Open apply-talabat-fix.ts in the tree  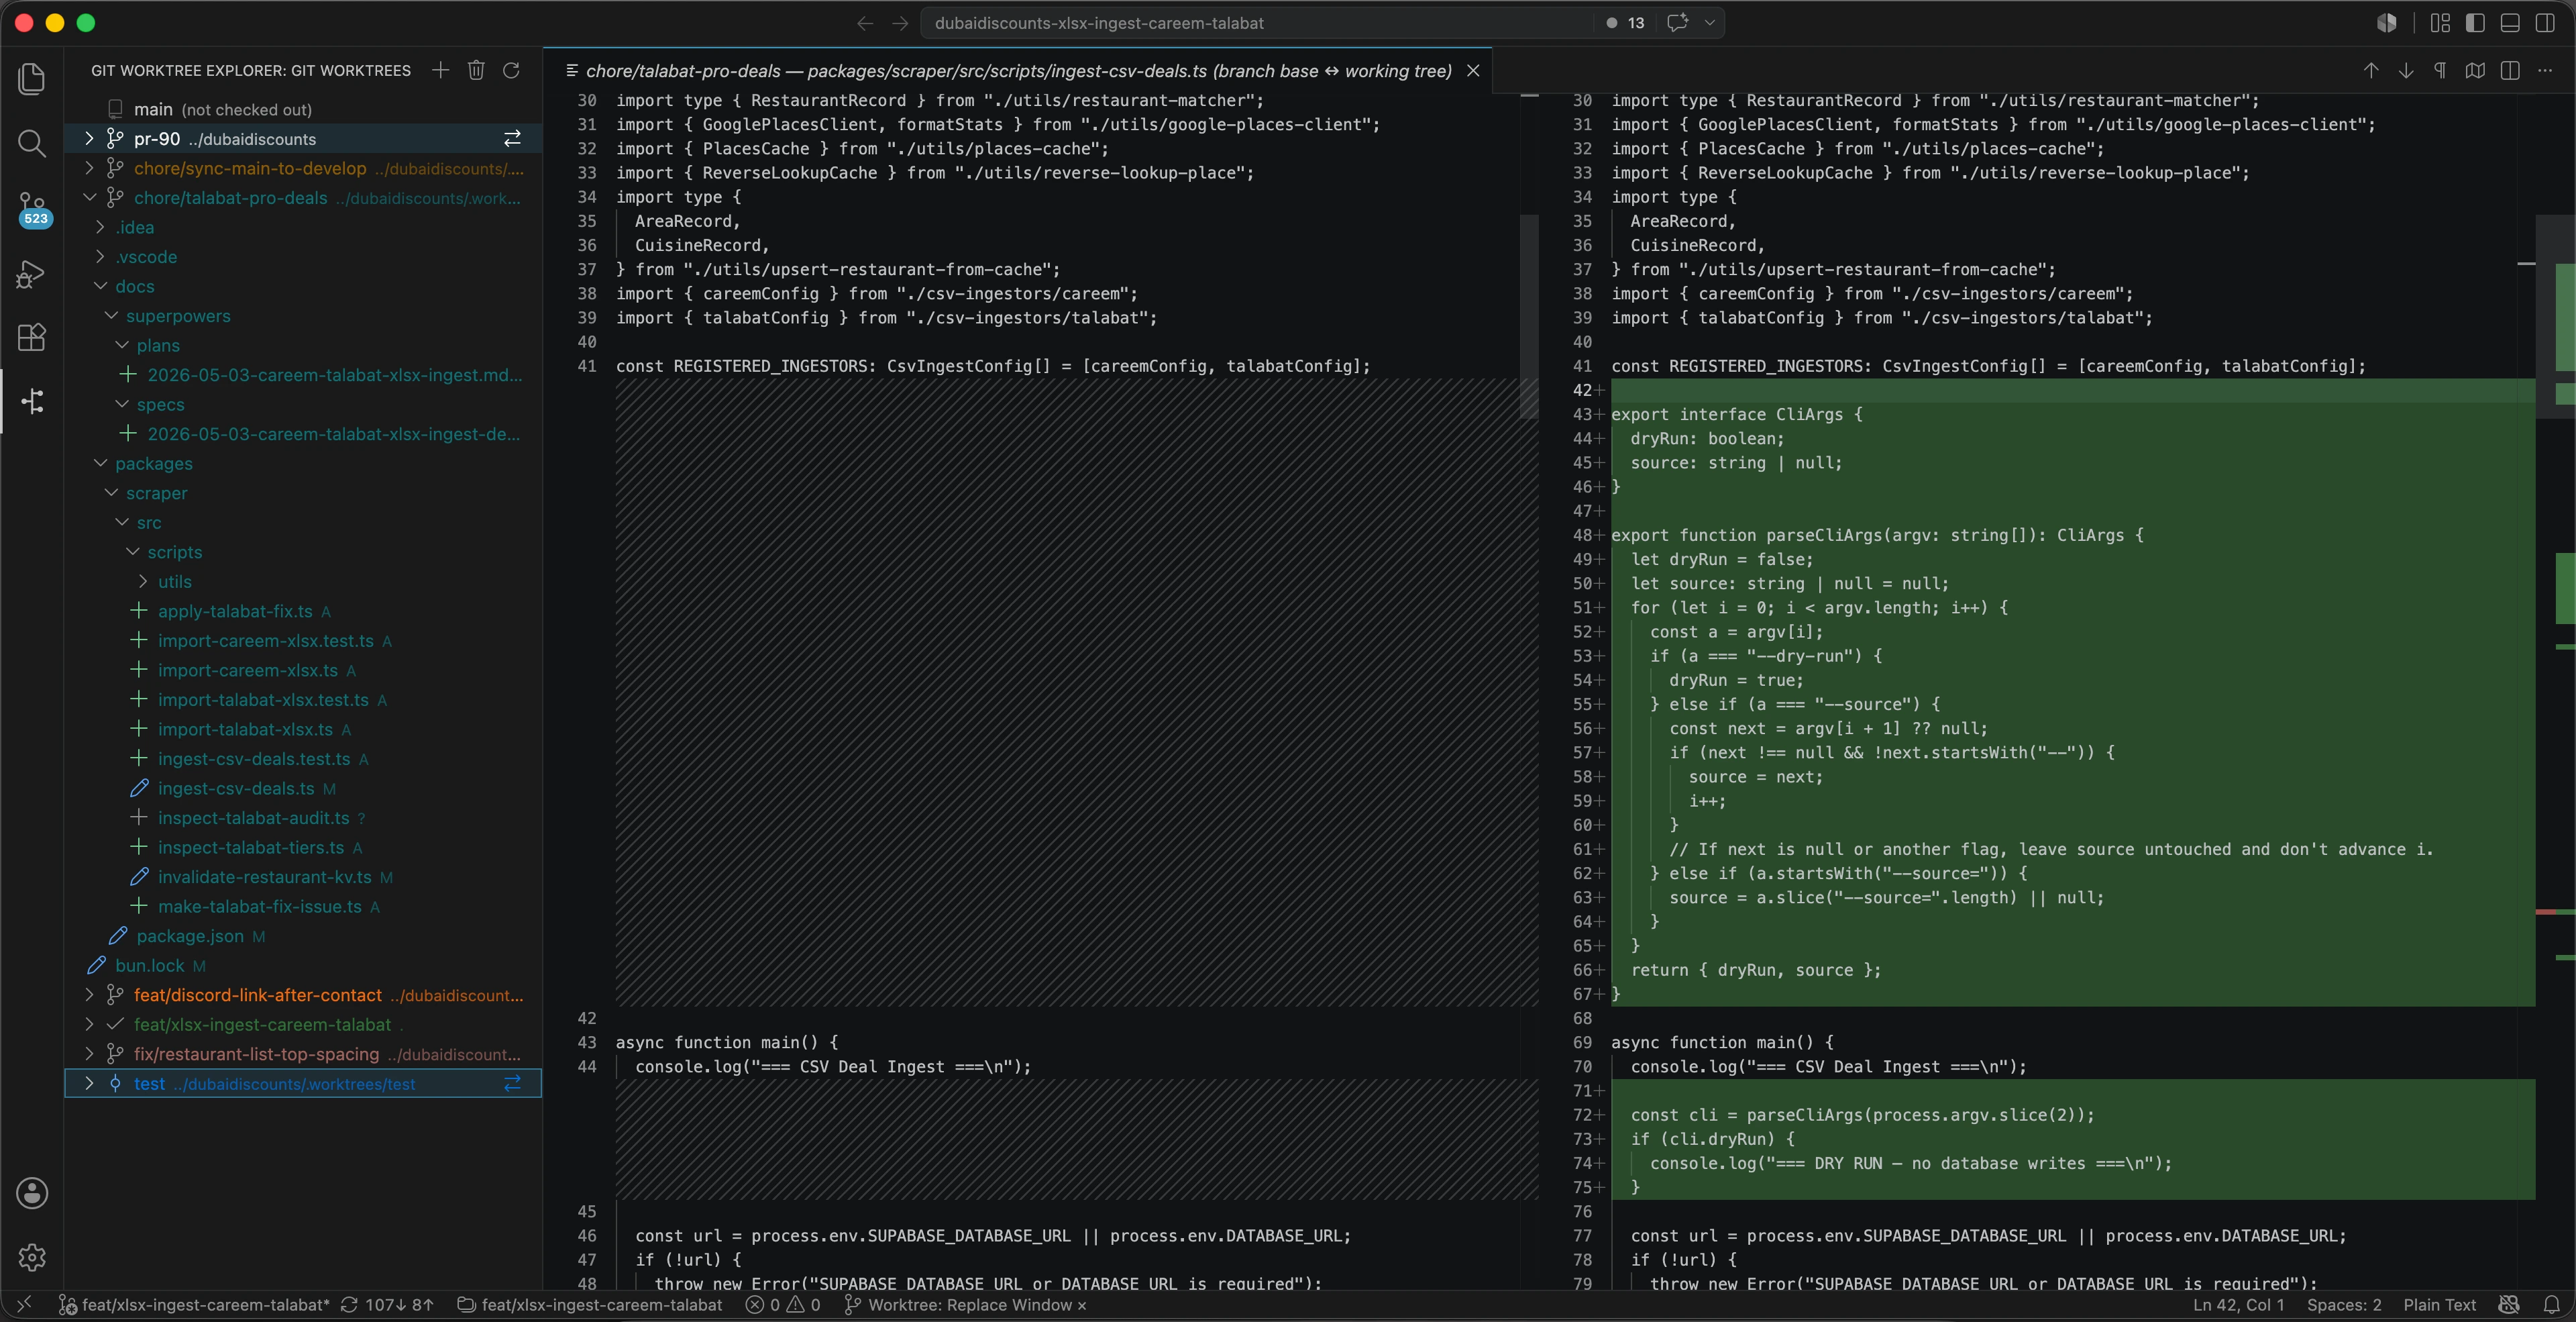tap(235, 611)
